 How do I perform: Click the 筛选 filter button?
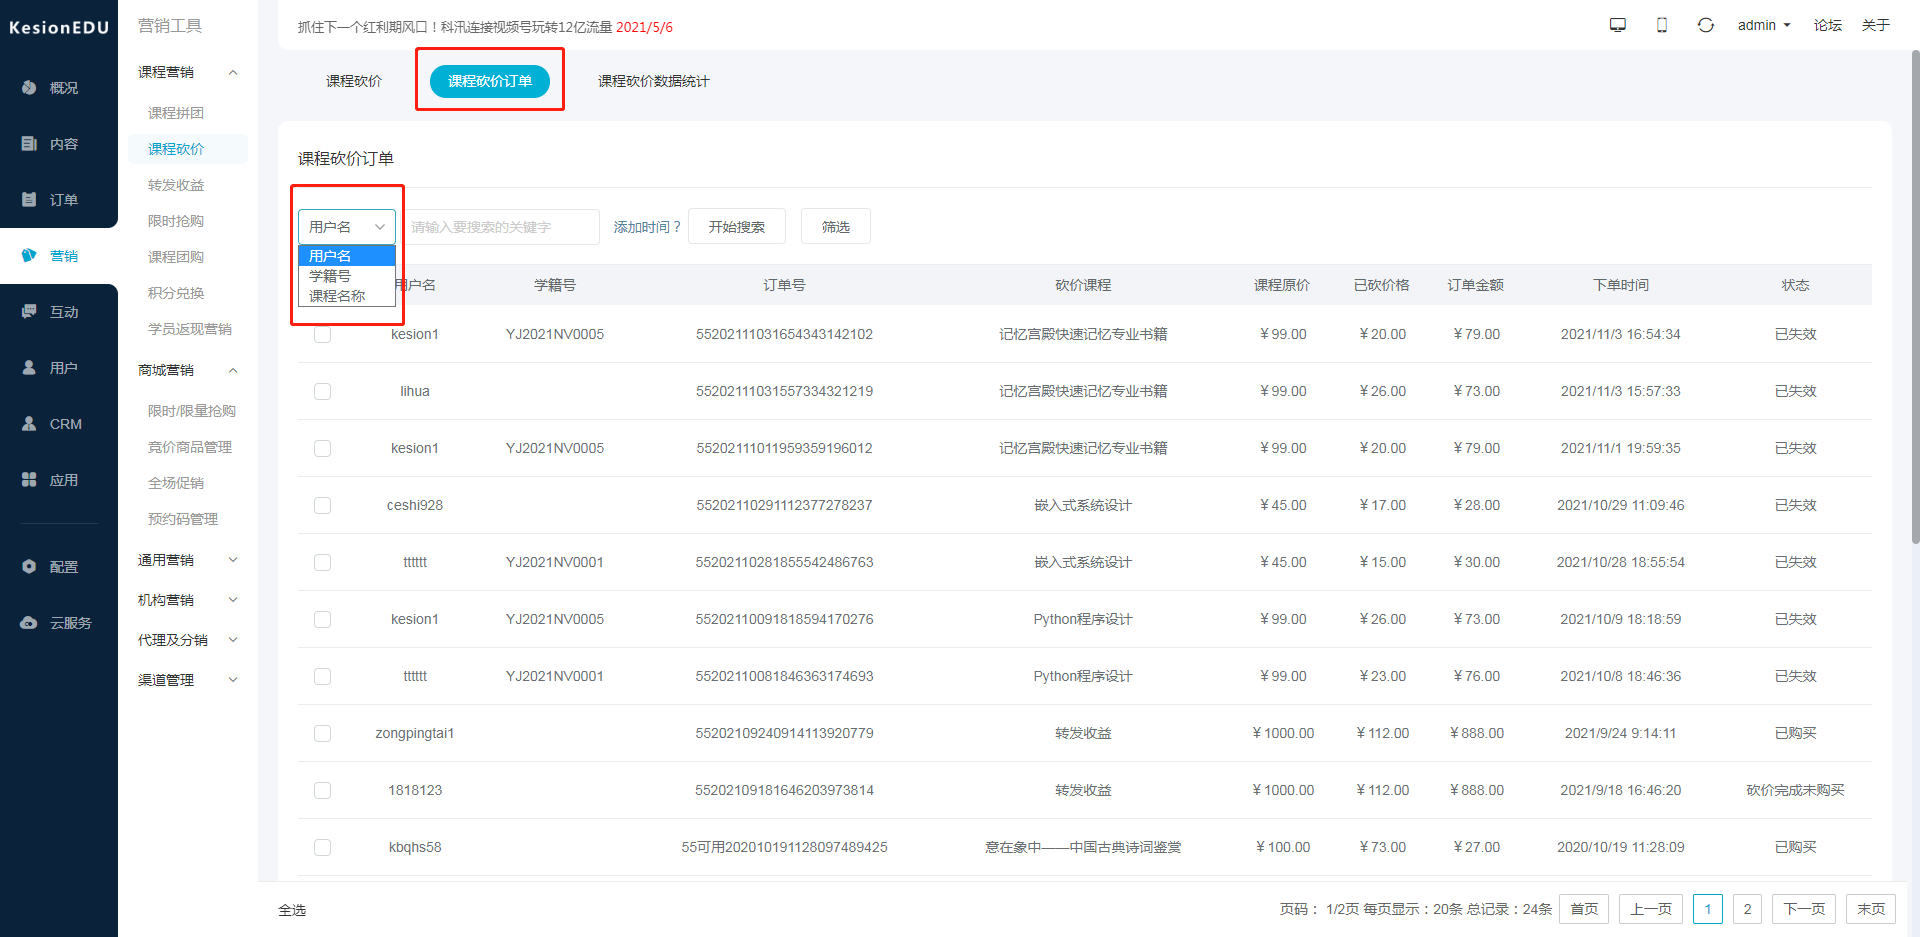[836, 227]
